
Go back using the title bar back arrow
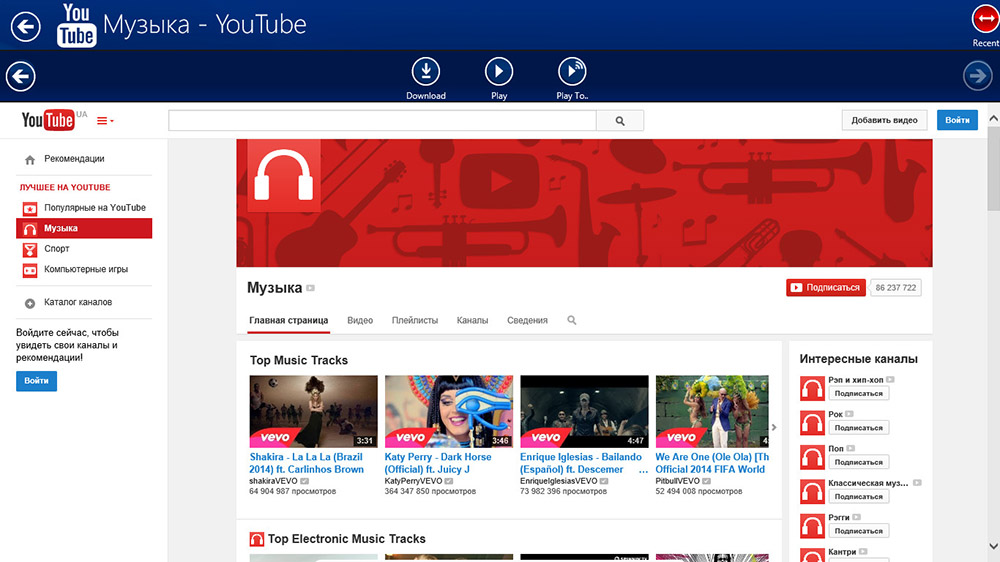tap(26, 26)
